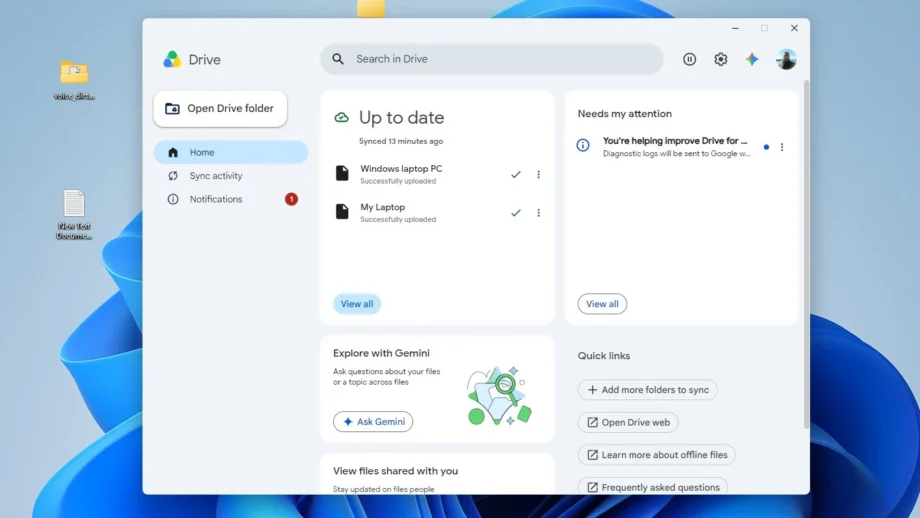Click View files shared with you heading

[395, 471]
